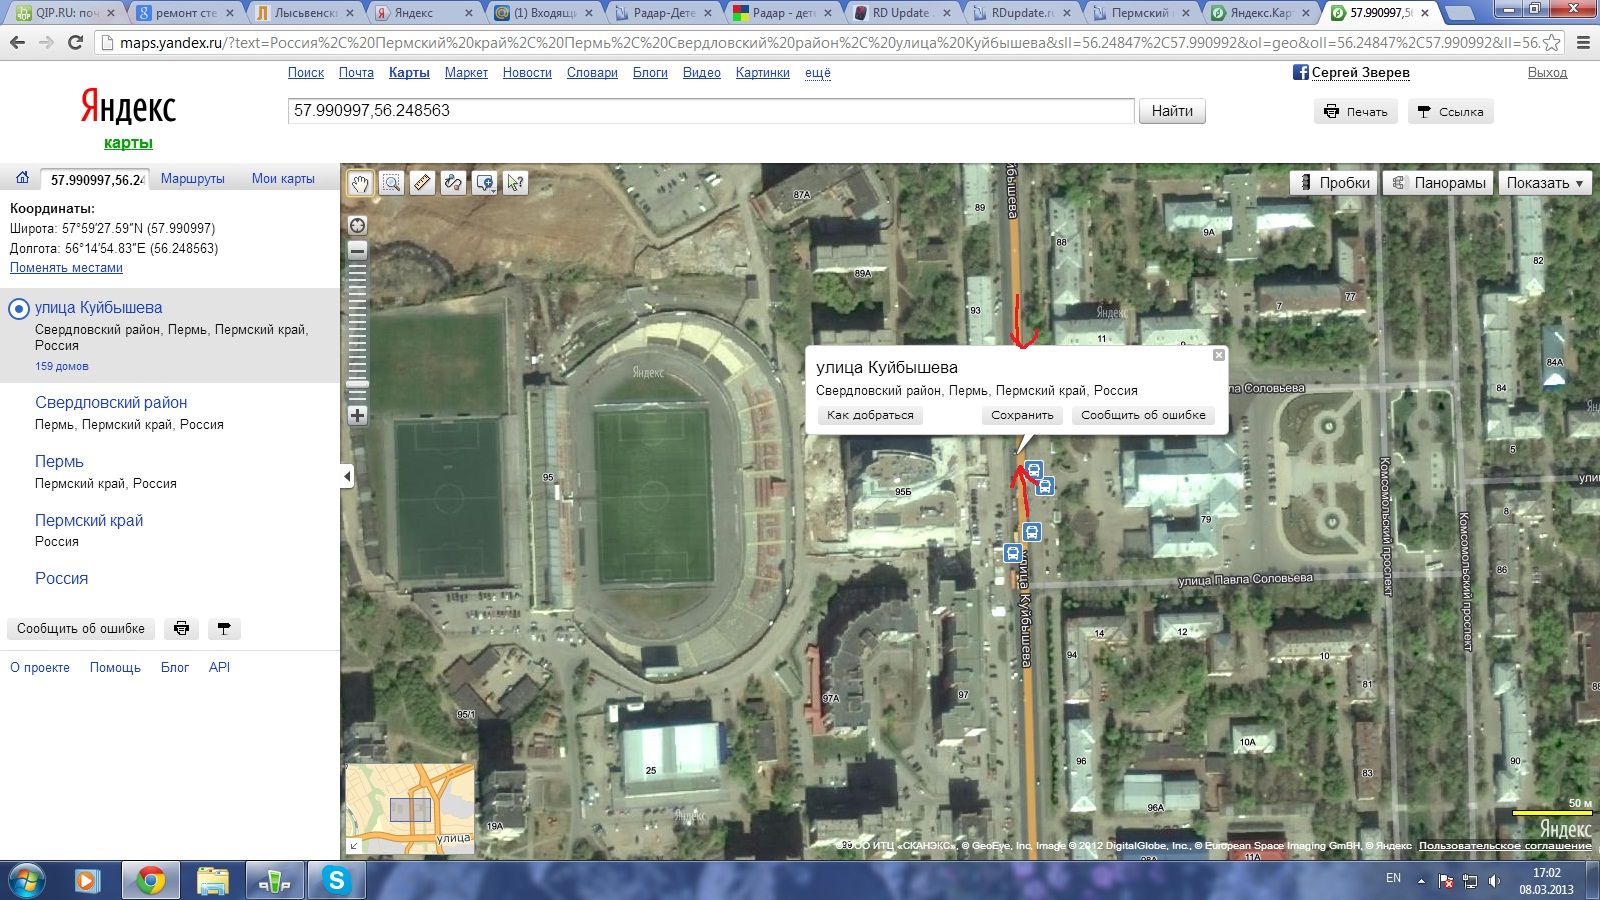
Task: Click the browser reload icon
Action: pyautogui.click(x=75, y=43)
